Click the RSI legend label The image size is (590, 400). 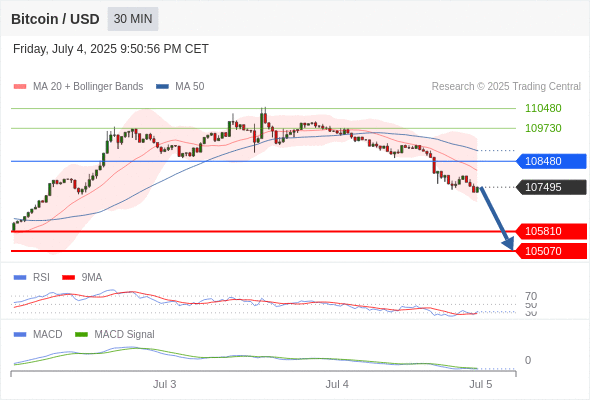coord(41,278)
